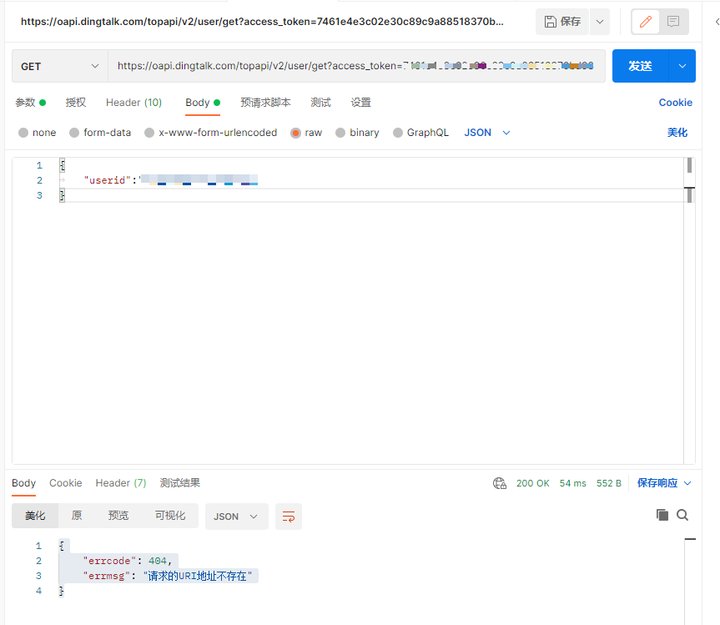720x625 pixels.
Task: Open the Header (10) request tab
Action: click(x=134, y=102)
